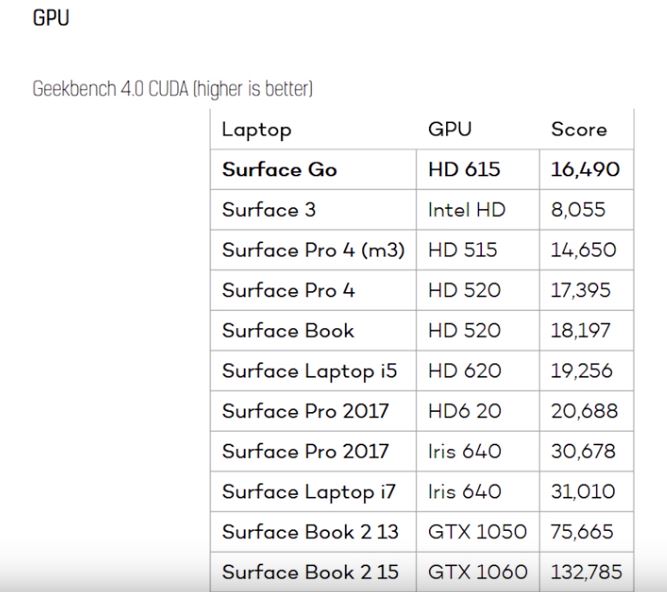
Task: Click the 17,395 score cell
Action: tap(584, 290)
